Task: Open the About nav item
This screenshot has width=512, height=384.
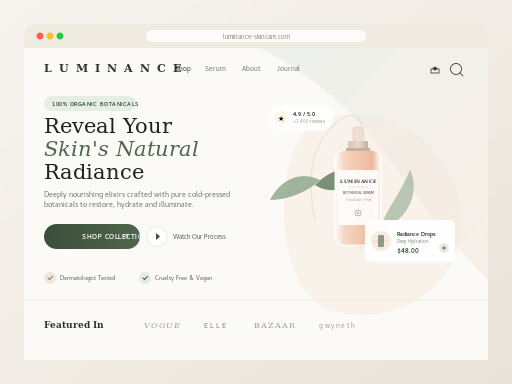Action: (x=251, y=69)
